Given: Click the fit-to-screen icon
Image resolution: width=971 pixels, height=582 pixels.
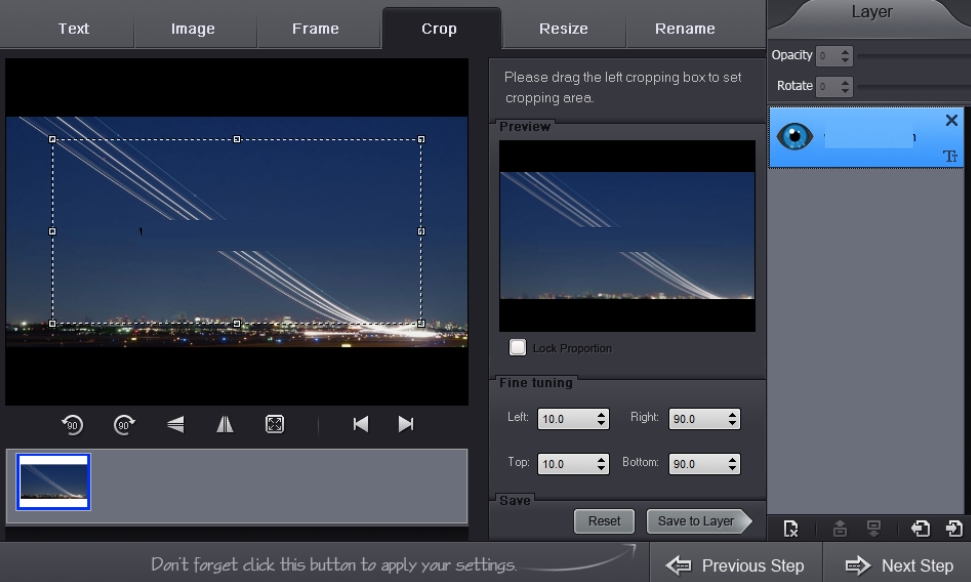Looking at the screenshot, I should (x=274, y=425).
